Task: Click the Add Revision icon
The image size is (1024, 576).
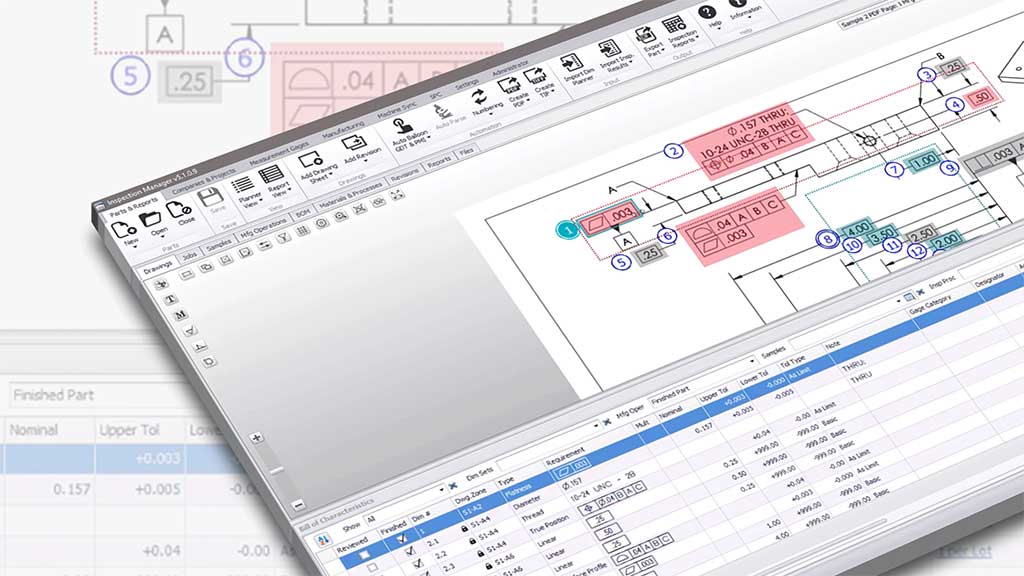Action: [354, 142]
